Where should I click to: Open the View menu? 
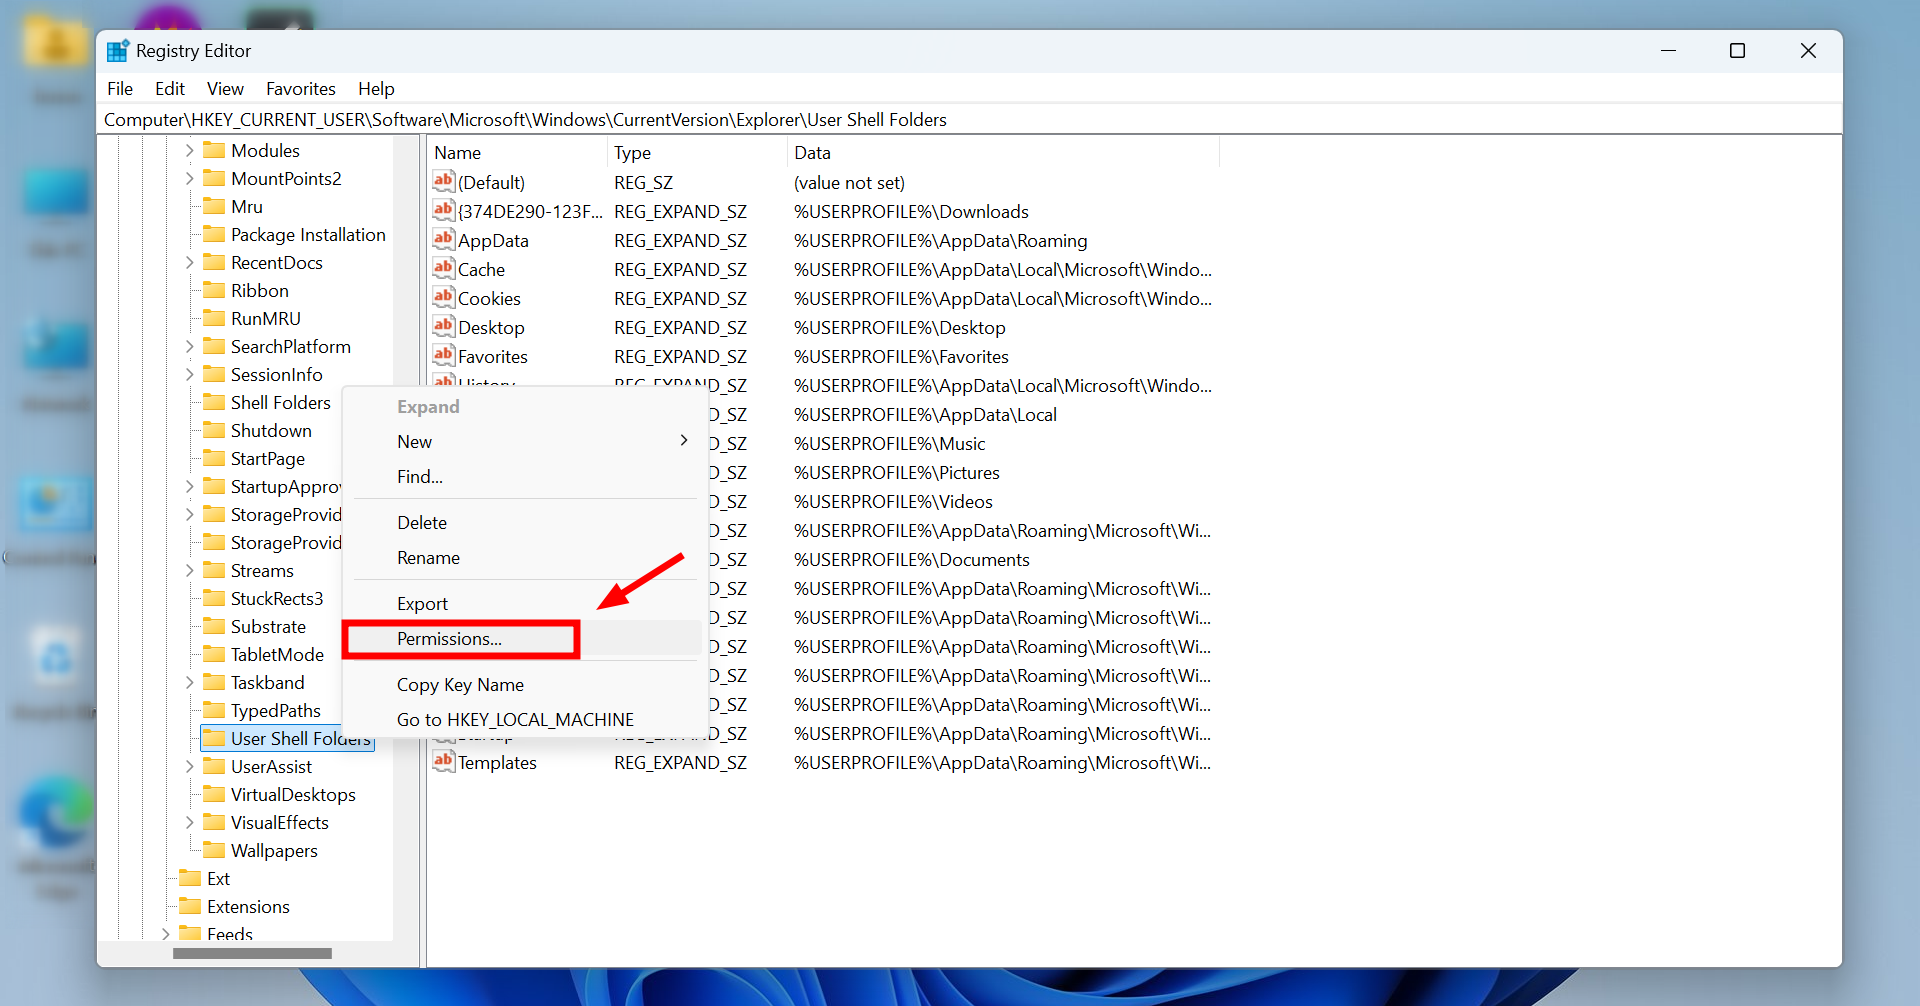(224, 88)
